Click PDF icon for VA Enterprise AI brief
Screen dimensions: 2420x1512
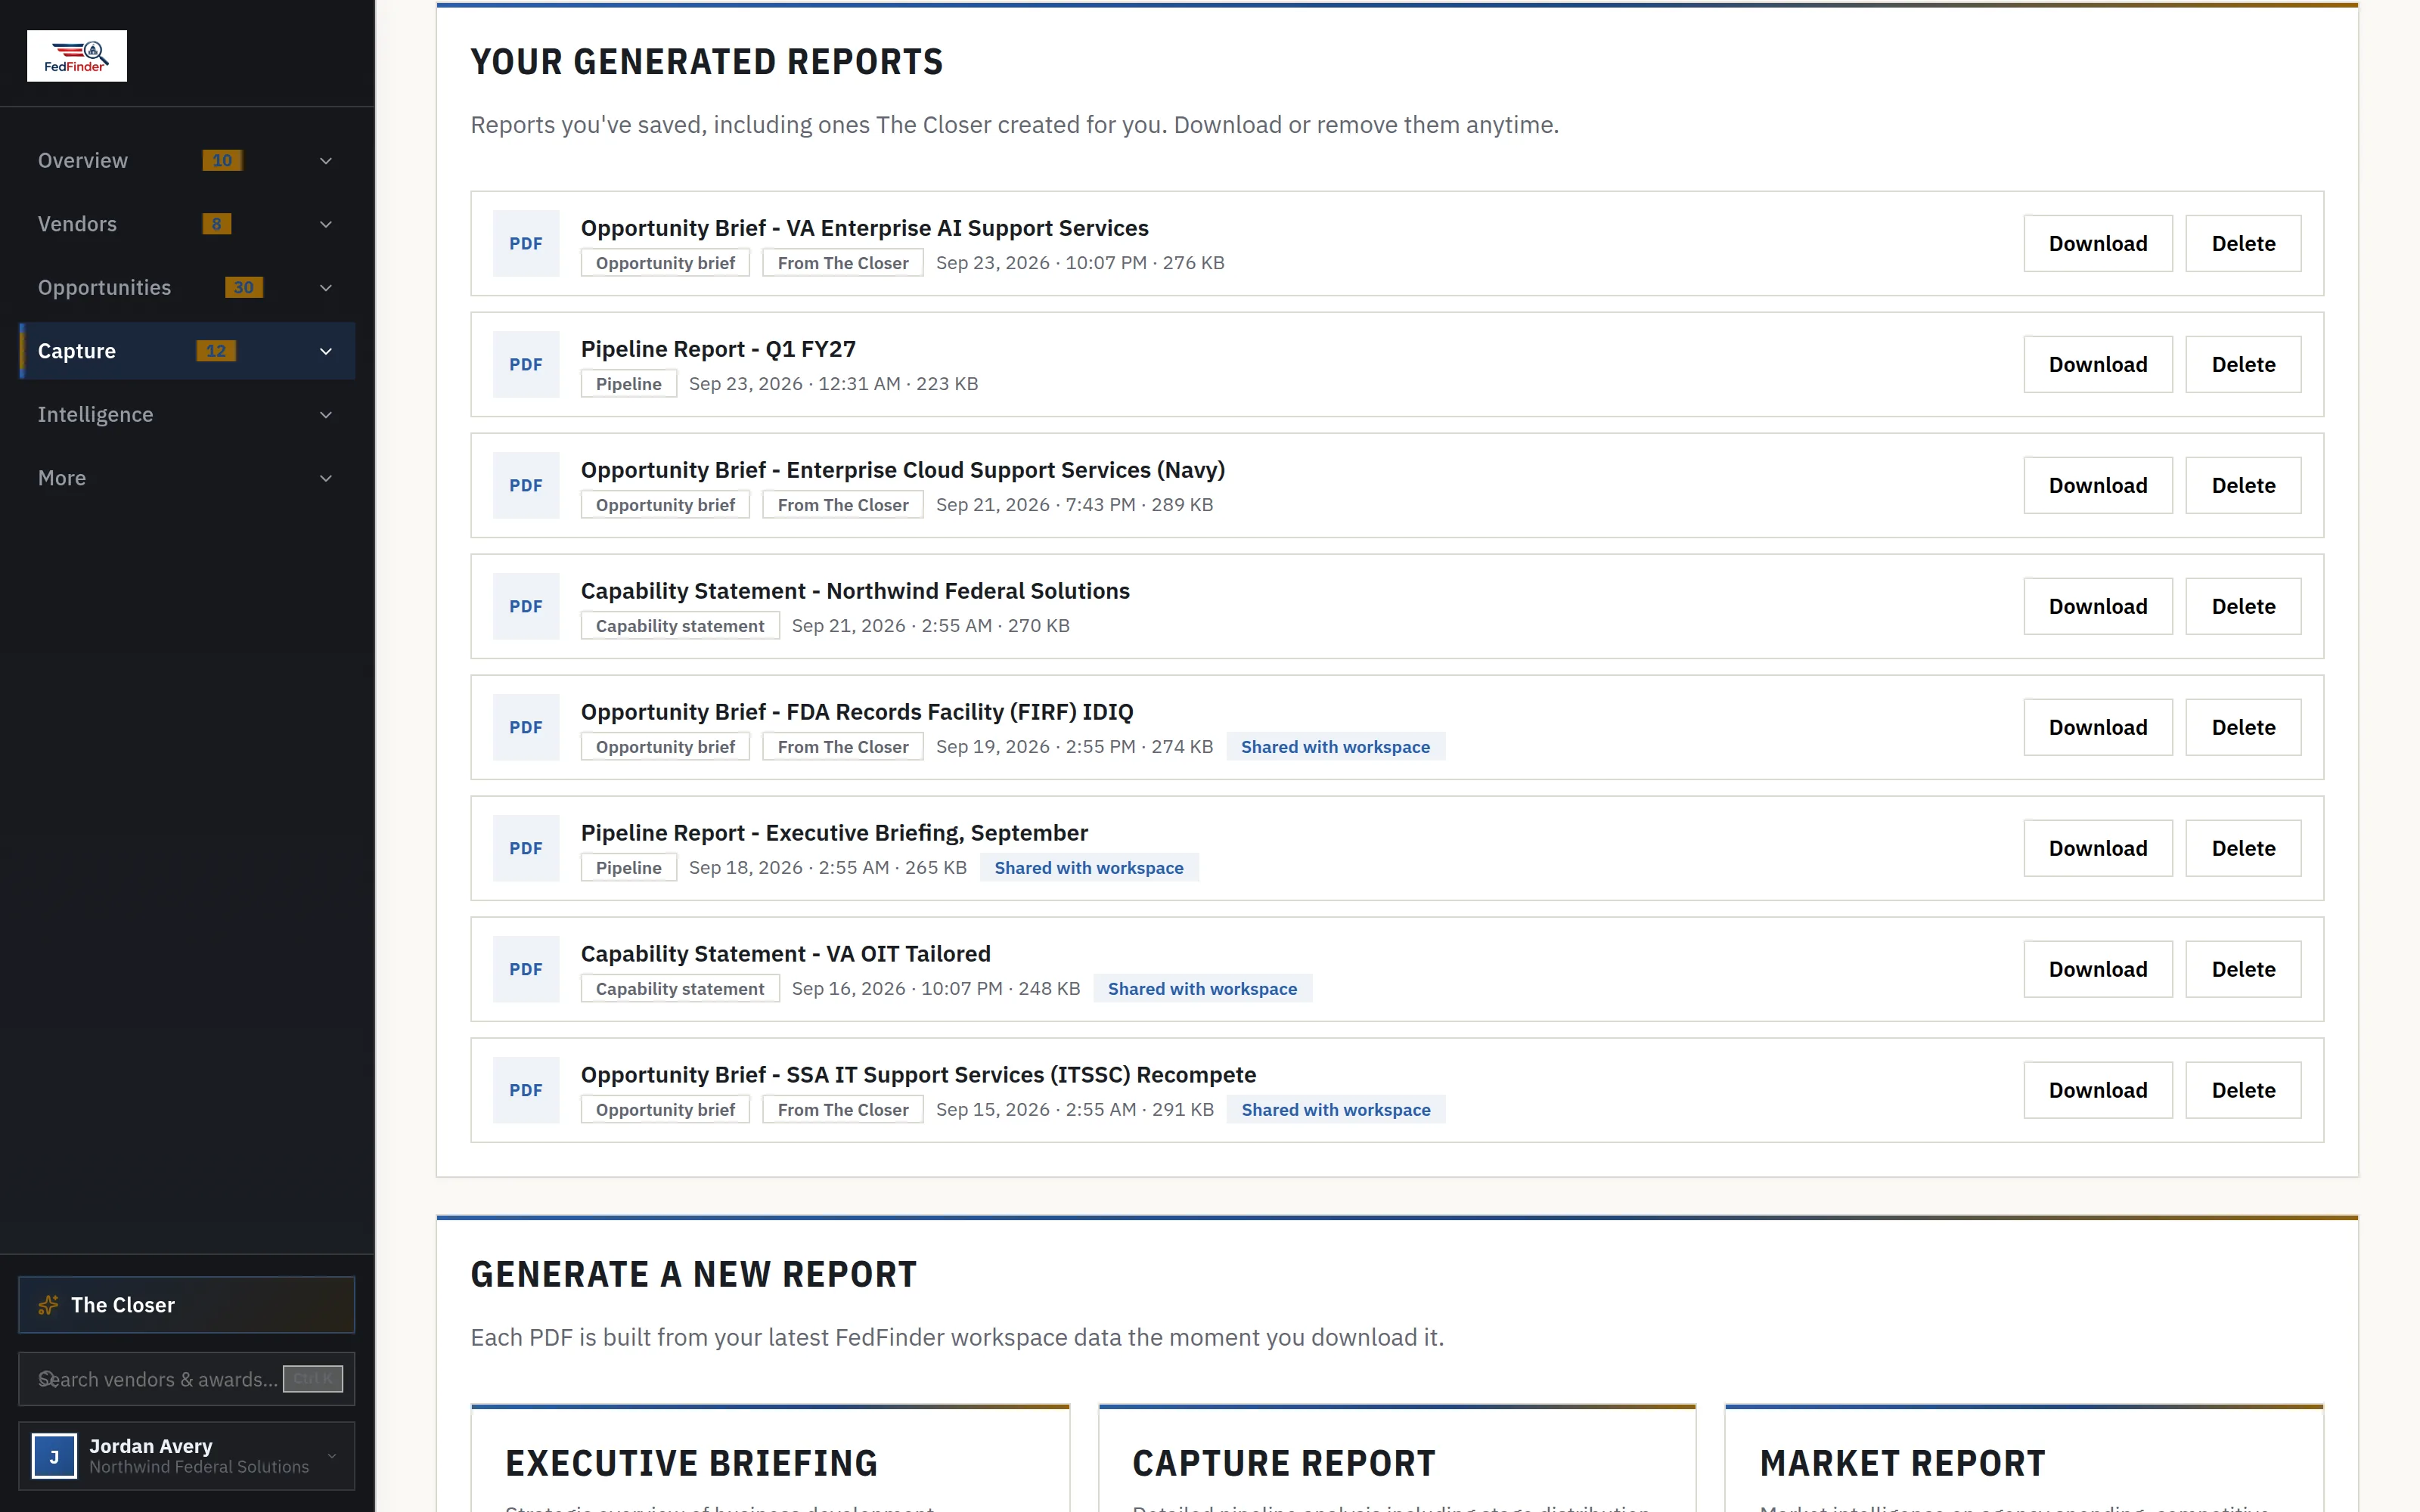tap(526, 243)
